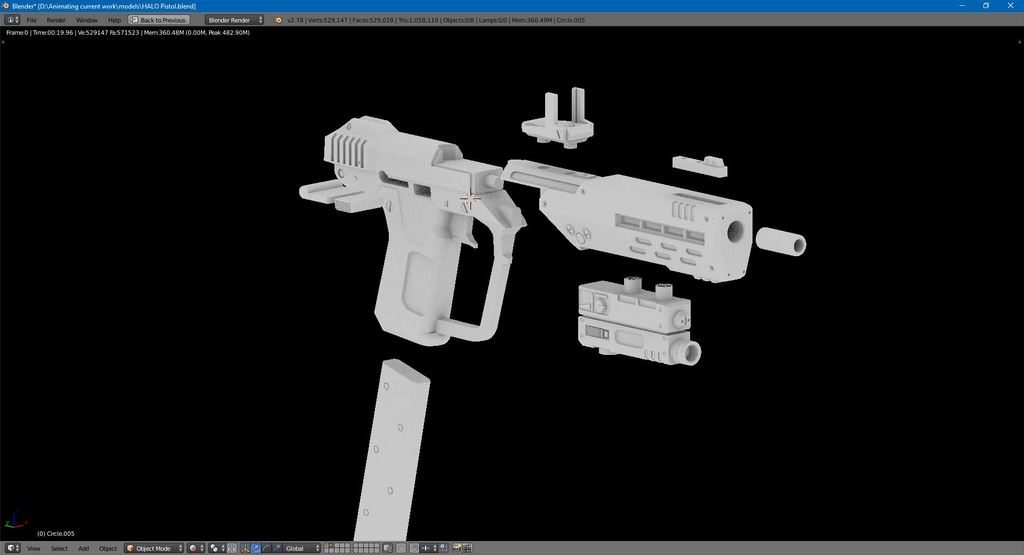
Task: Open the Info editor type selector icon
Action: (x=12, y=20)
